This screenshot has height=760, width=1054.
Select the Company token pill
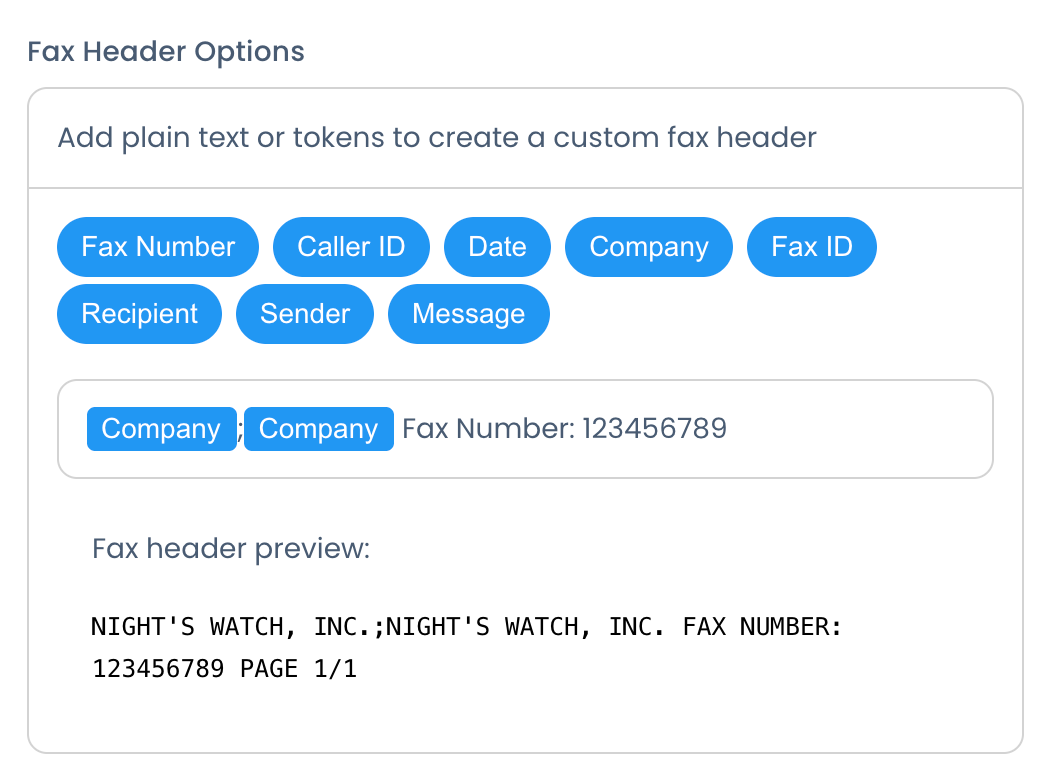click(648, 246)
